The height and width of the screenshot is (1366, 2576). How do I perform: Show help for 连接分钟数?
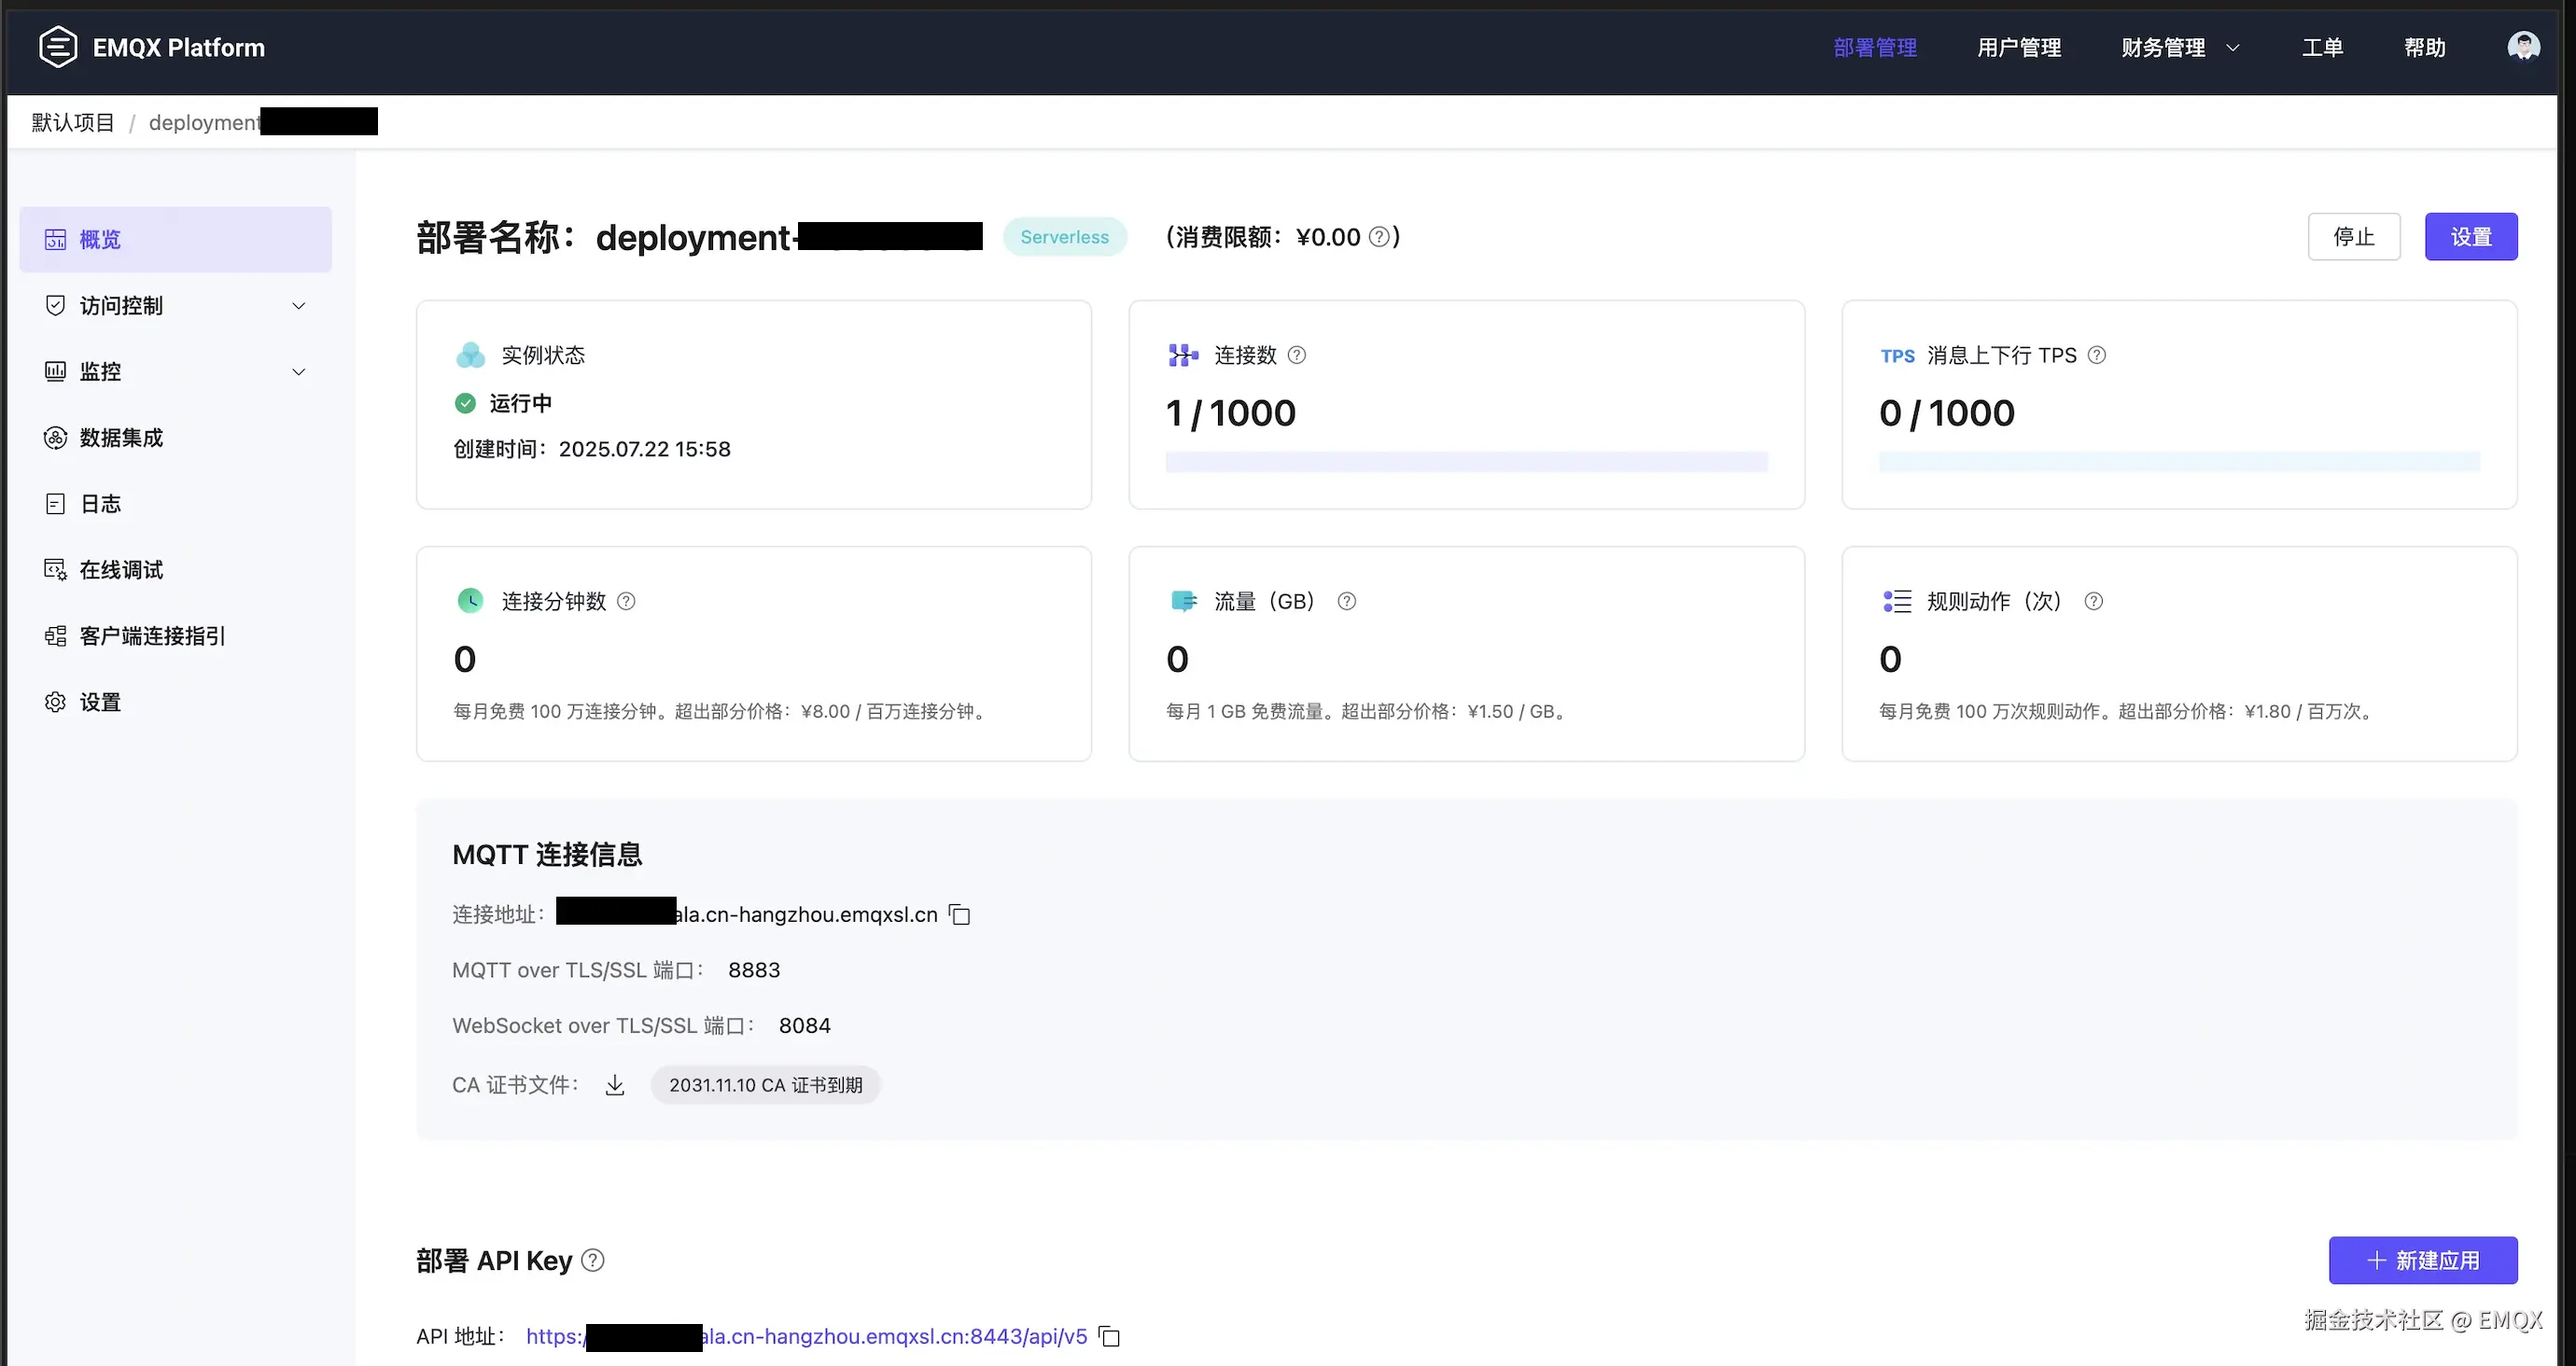point(626,601)
